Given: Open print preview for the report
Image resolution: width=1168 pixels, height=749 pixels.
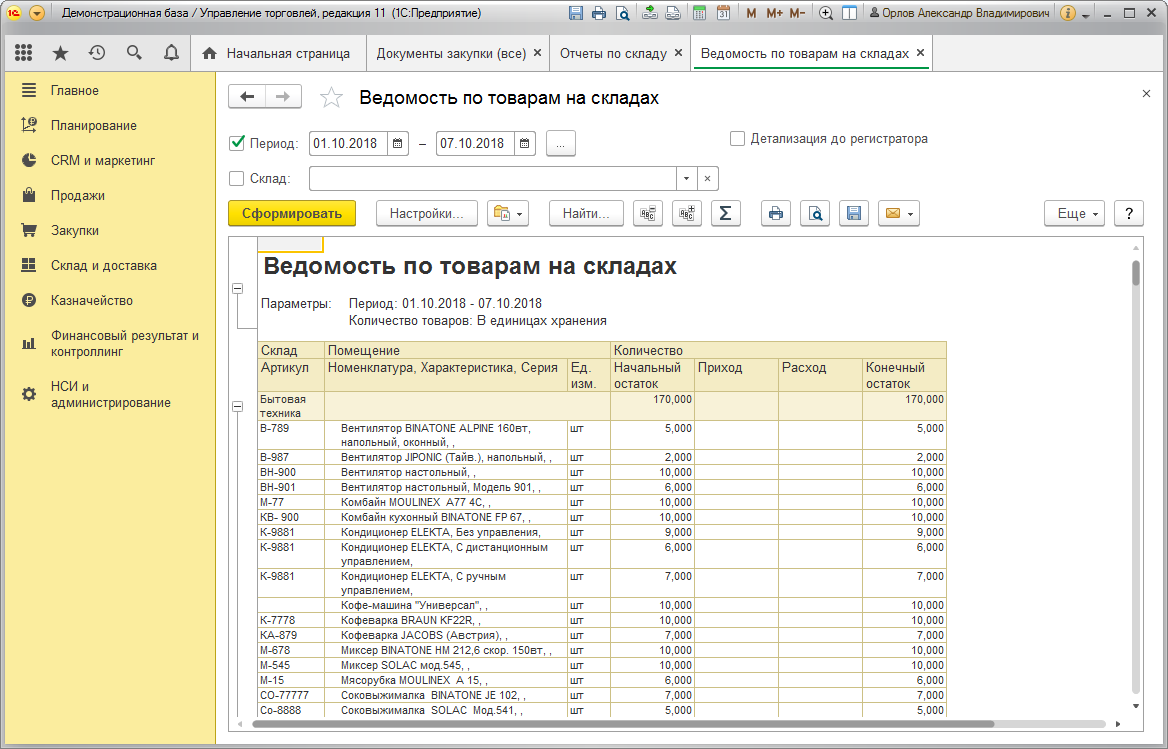Looking at the screenshot, I should [814, 213].
